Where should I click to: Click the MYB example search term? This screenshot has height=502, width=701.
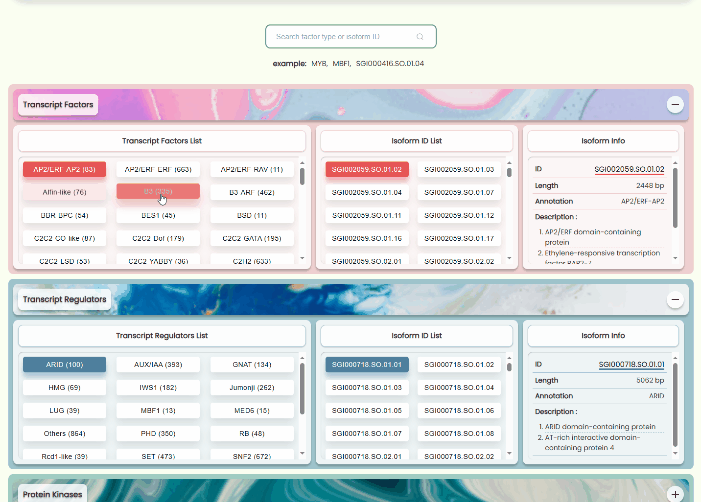[319, 63]
